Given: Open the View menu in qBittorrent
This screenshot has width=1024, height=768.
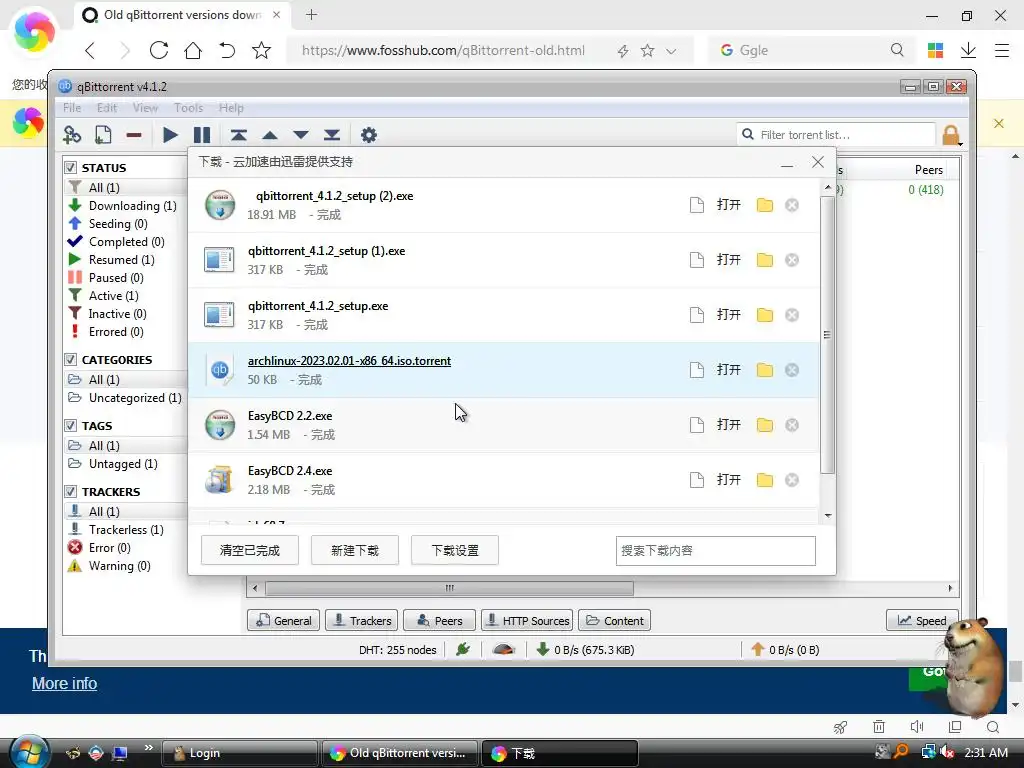Looking at the screenshot, I should (x=145, y=108).
